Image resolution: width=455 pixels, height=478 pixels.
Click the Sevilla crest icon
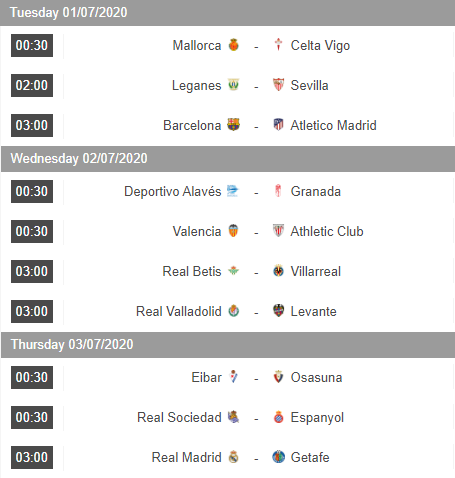pyautogui.click(x=278, y=85)
